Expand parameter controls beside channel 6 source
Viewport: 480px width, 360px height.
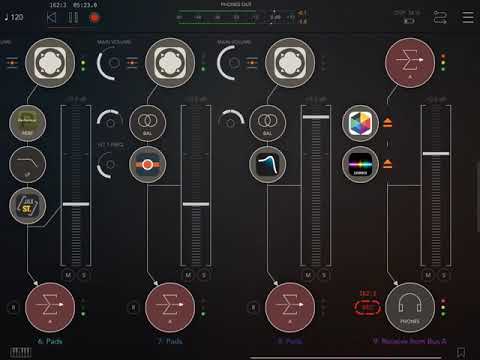pos(12,63)
